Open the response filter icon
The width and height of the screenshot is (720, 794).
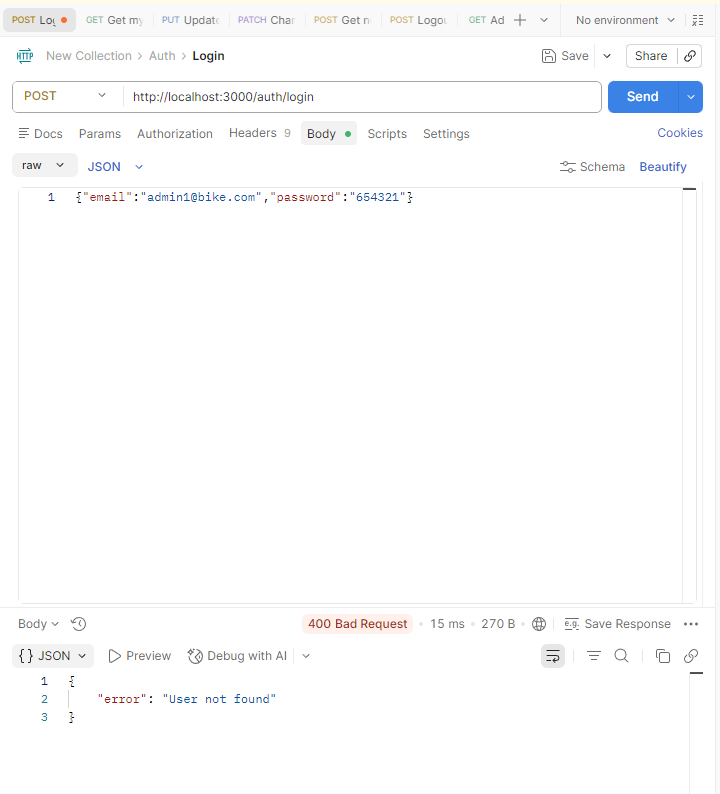(x=594, y=656)
